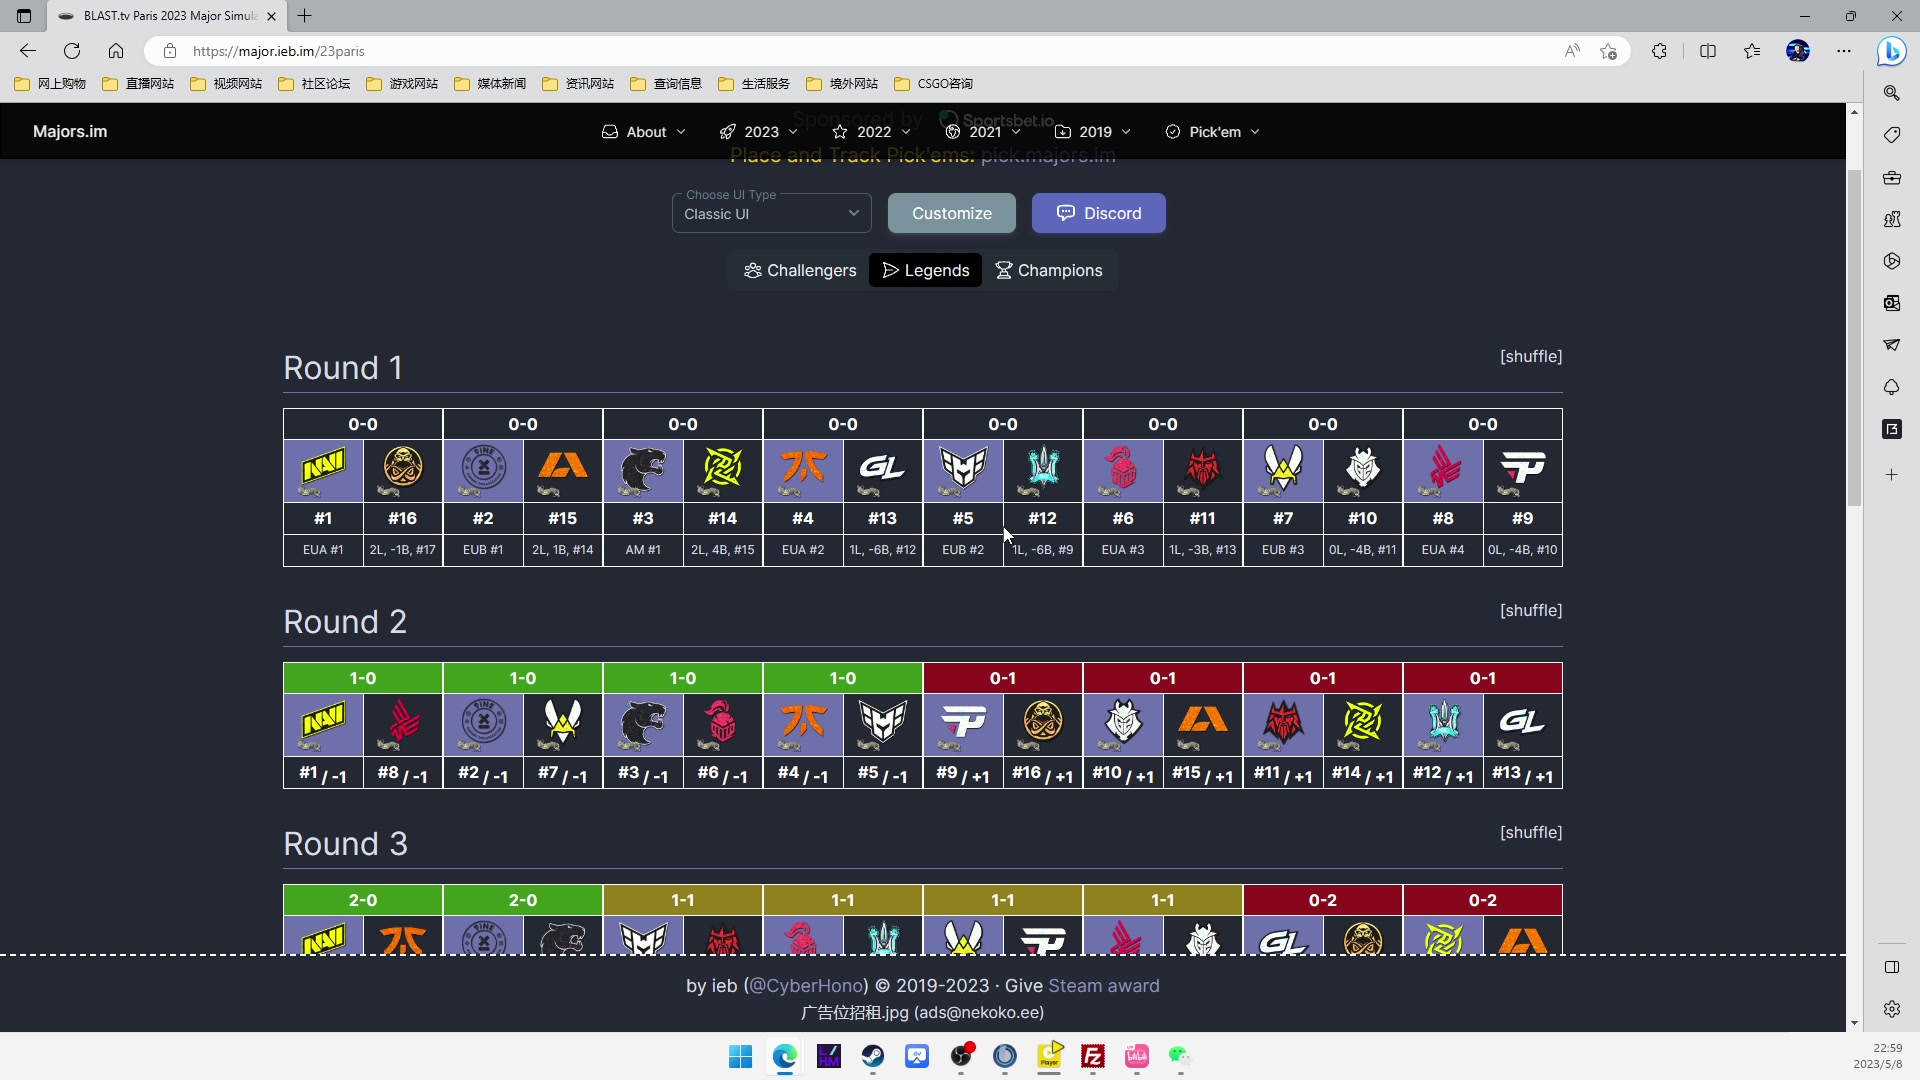Shuffle Round 1 matchups
The width and height of the screenshot is (1920, 1080).
pyautogui.click(x=1531, y=357)
